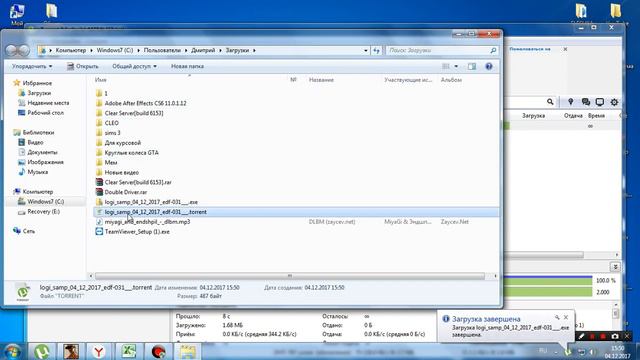Click the Открыть toolbar button
The height and width of the screenshot is (360, 640).
coord(82,66)
